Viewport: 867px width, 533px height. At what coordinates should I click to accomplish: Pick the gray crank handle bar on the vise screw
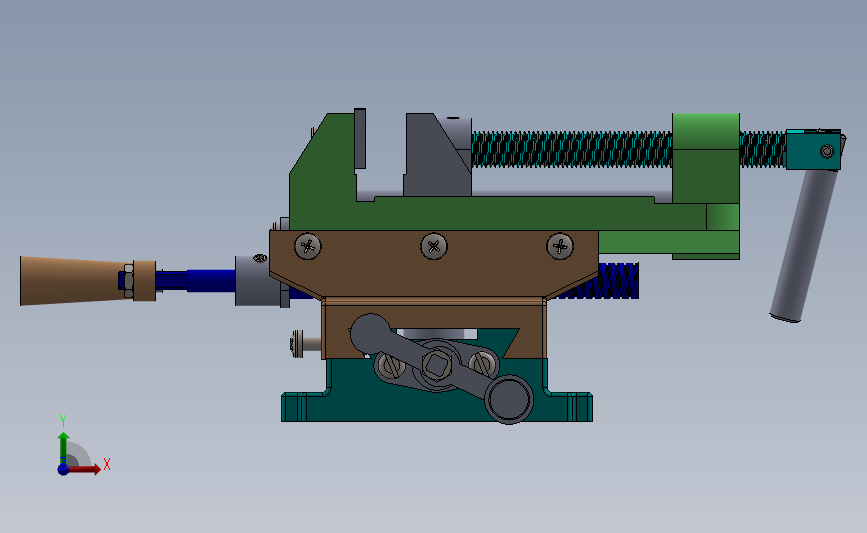tap(803, 246)
